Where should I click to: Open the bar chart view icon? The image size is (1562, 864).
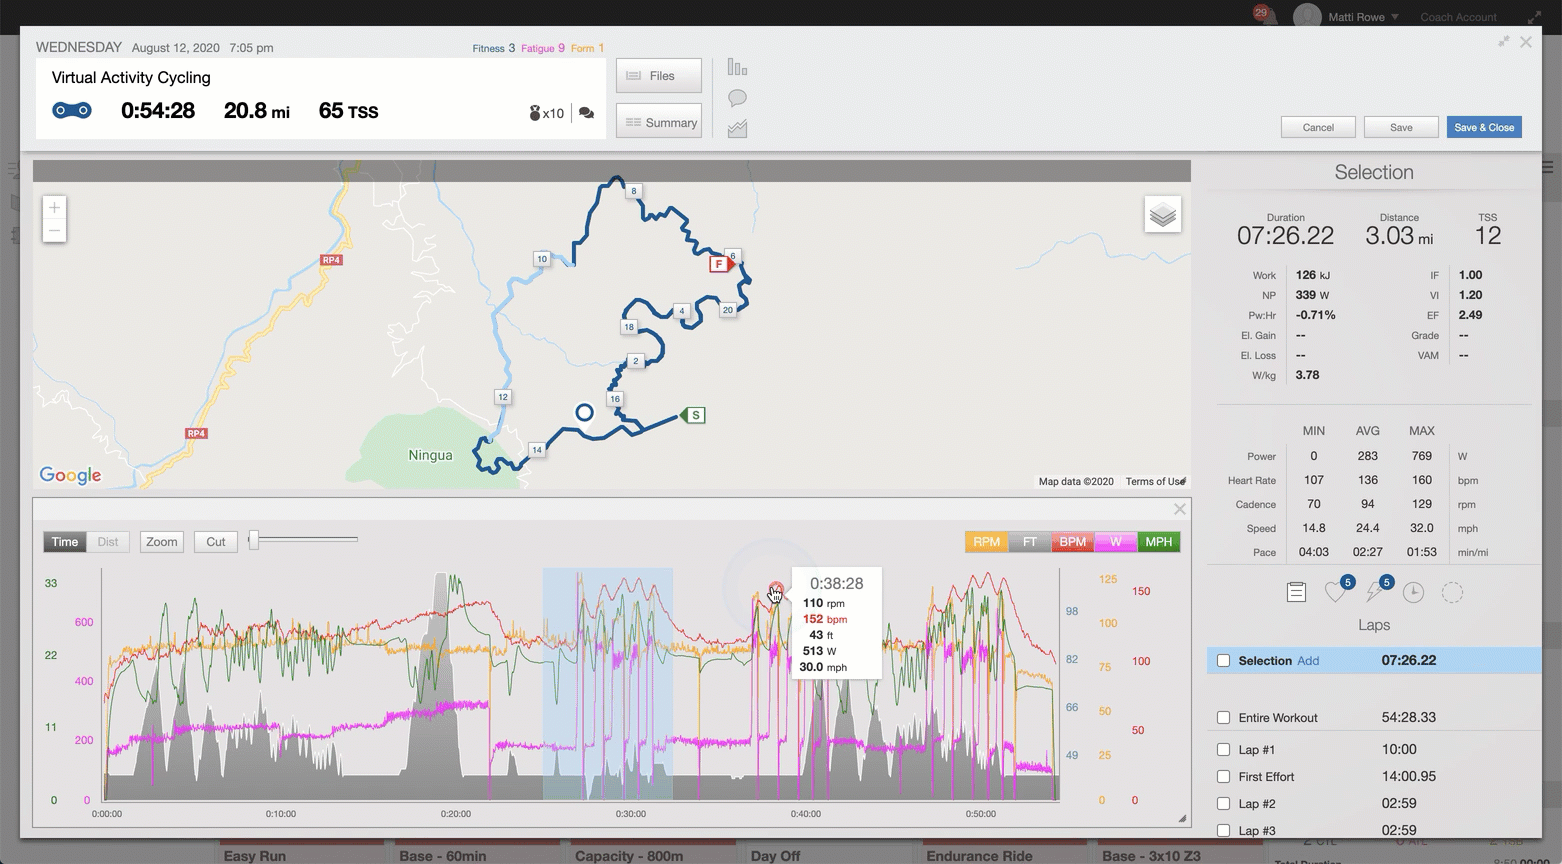click(737, 68)
